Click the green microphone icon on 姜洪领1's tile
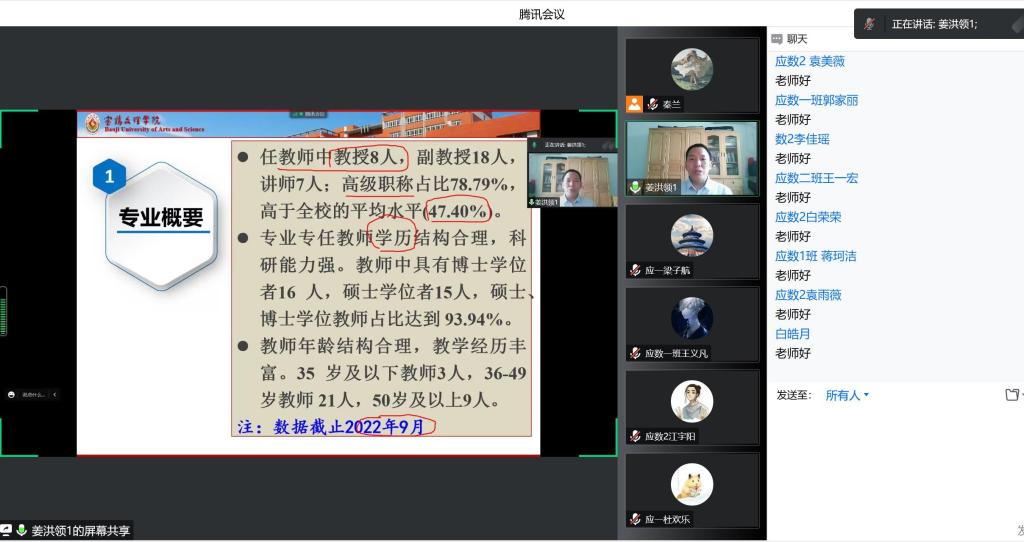Viewport: 1024px width, 542px height. click(x=634, y=187)
